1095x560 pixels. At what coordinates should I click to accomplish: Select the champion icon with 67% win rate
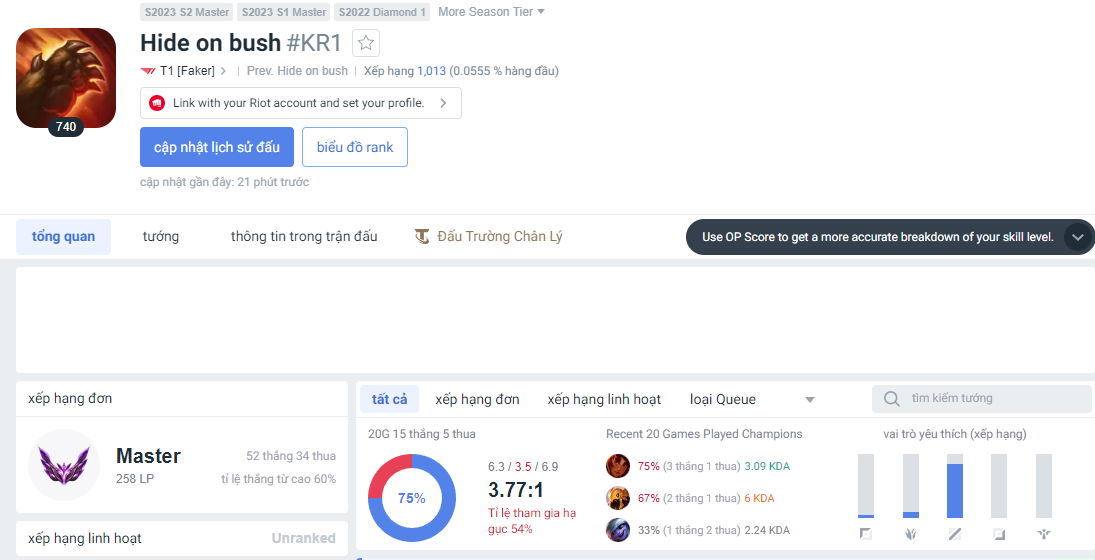point(618,498)
